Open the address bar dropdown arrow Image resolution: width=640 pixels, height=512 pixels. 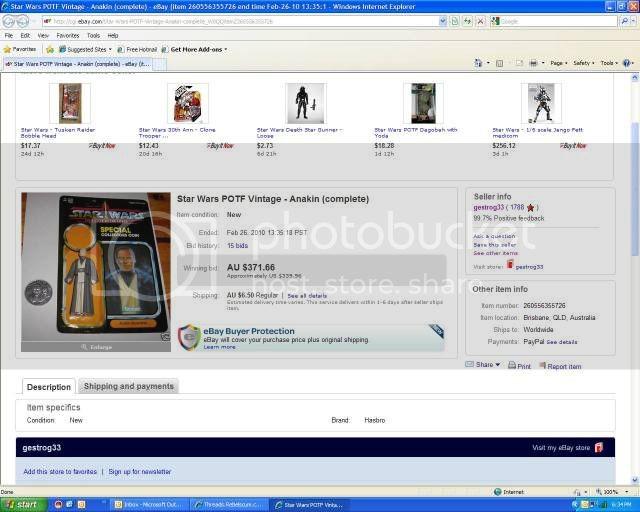point(443,21)
